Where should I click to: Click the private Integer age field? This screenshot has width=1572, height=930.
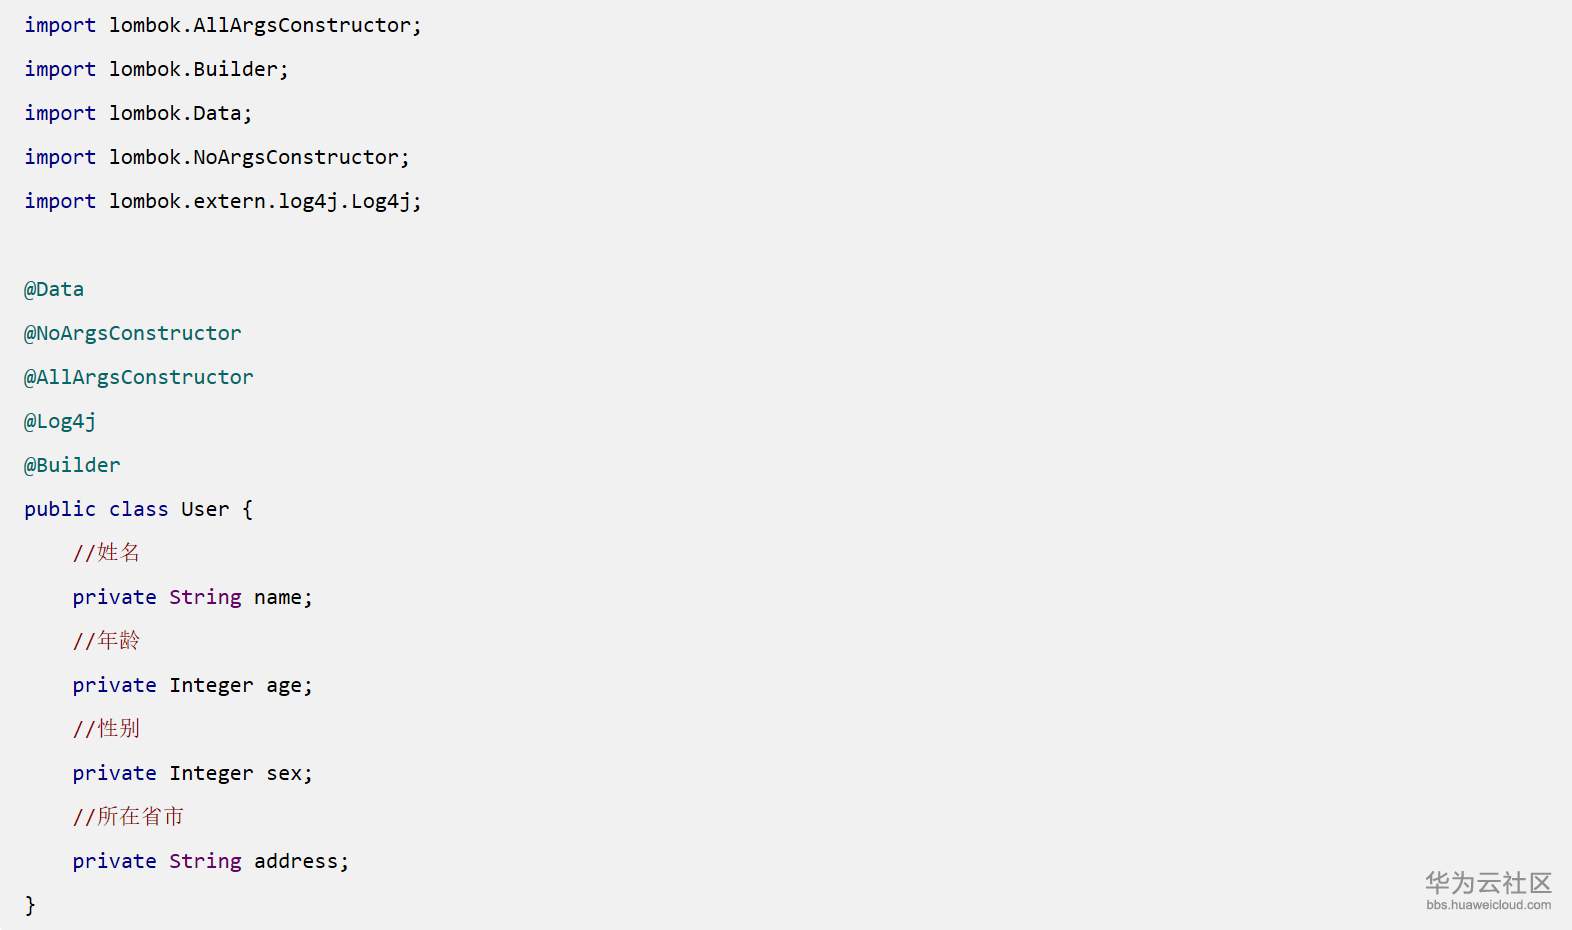(192, 686)
